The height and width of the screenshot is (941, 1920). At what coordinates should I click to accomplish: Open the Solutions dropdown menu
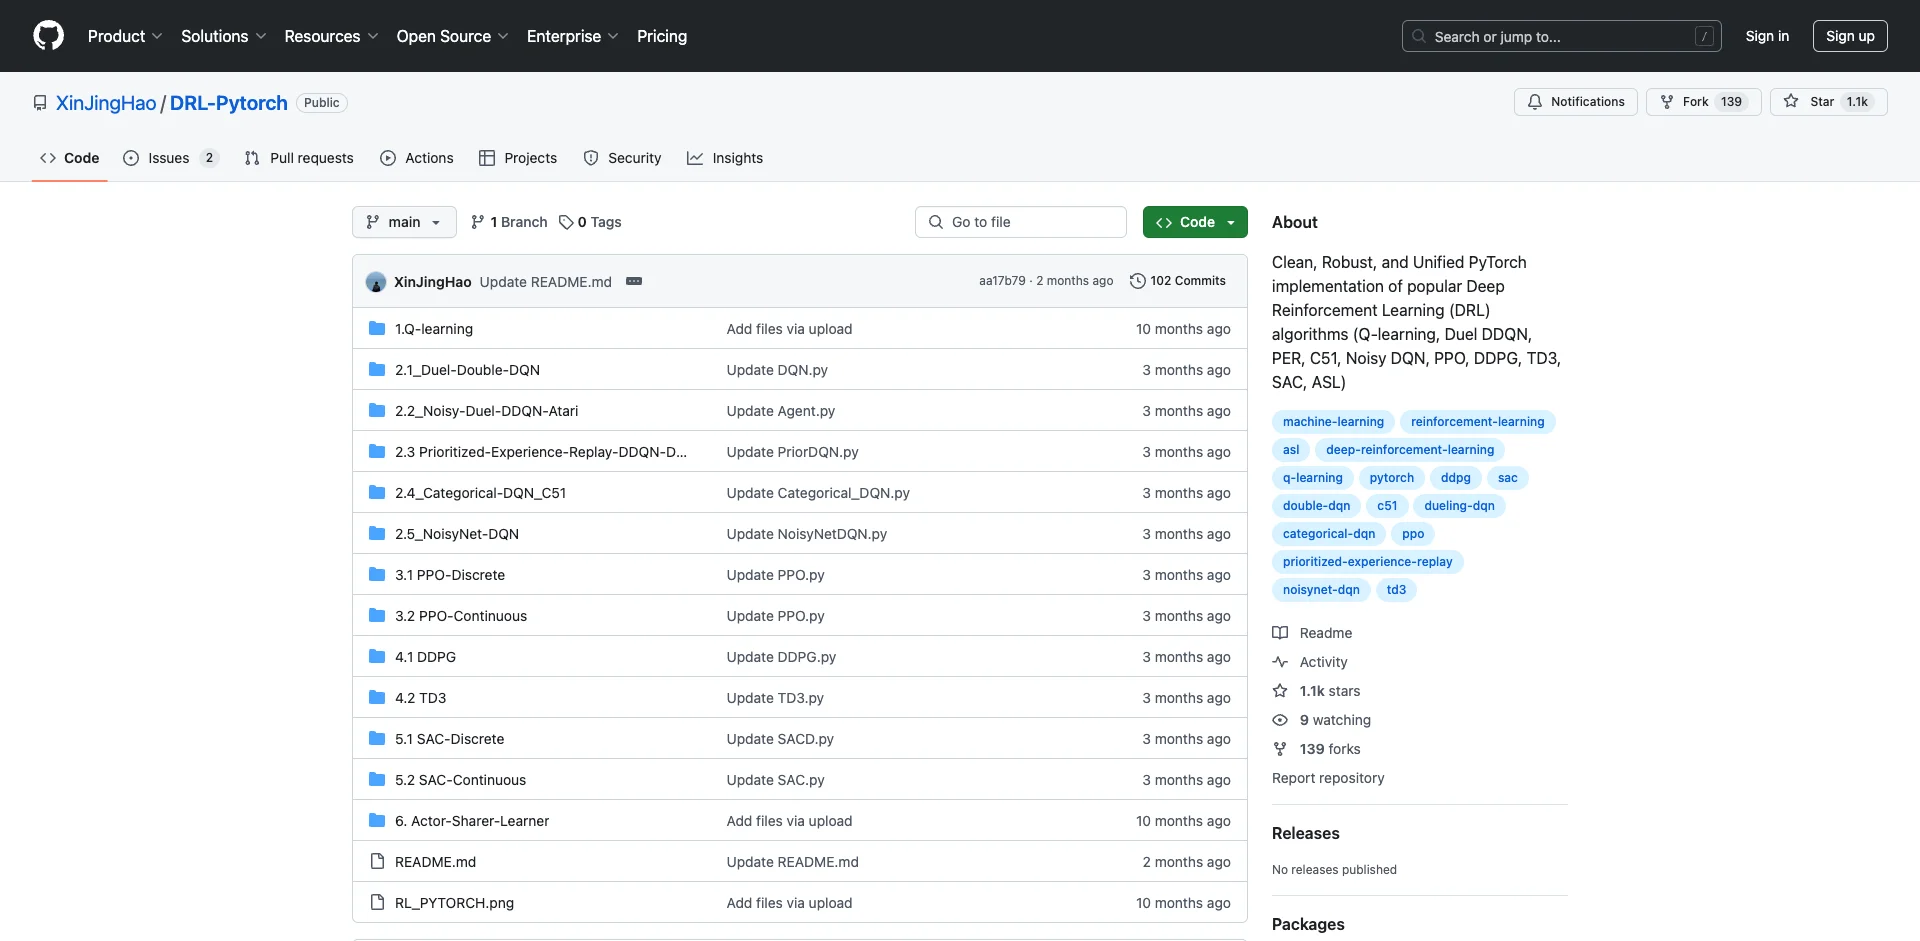223,36
